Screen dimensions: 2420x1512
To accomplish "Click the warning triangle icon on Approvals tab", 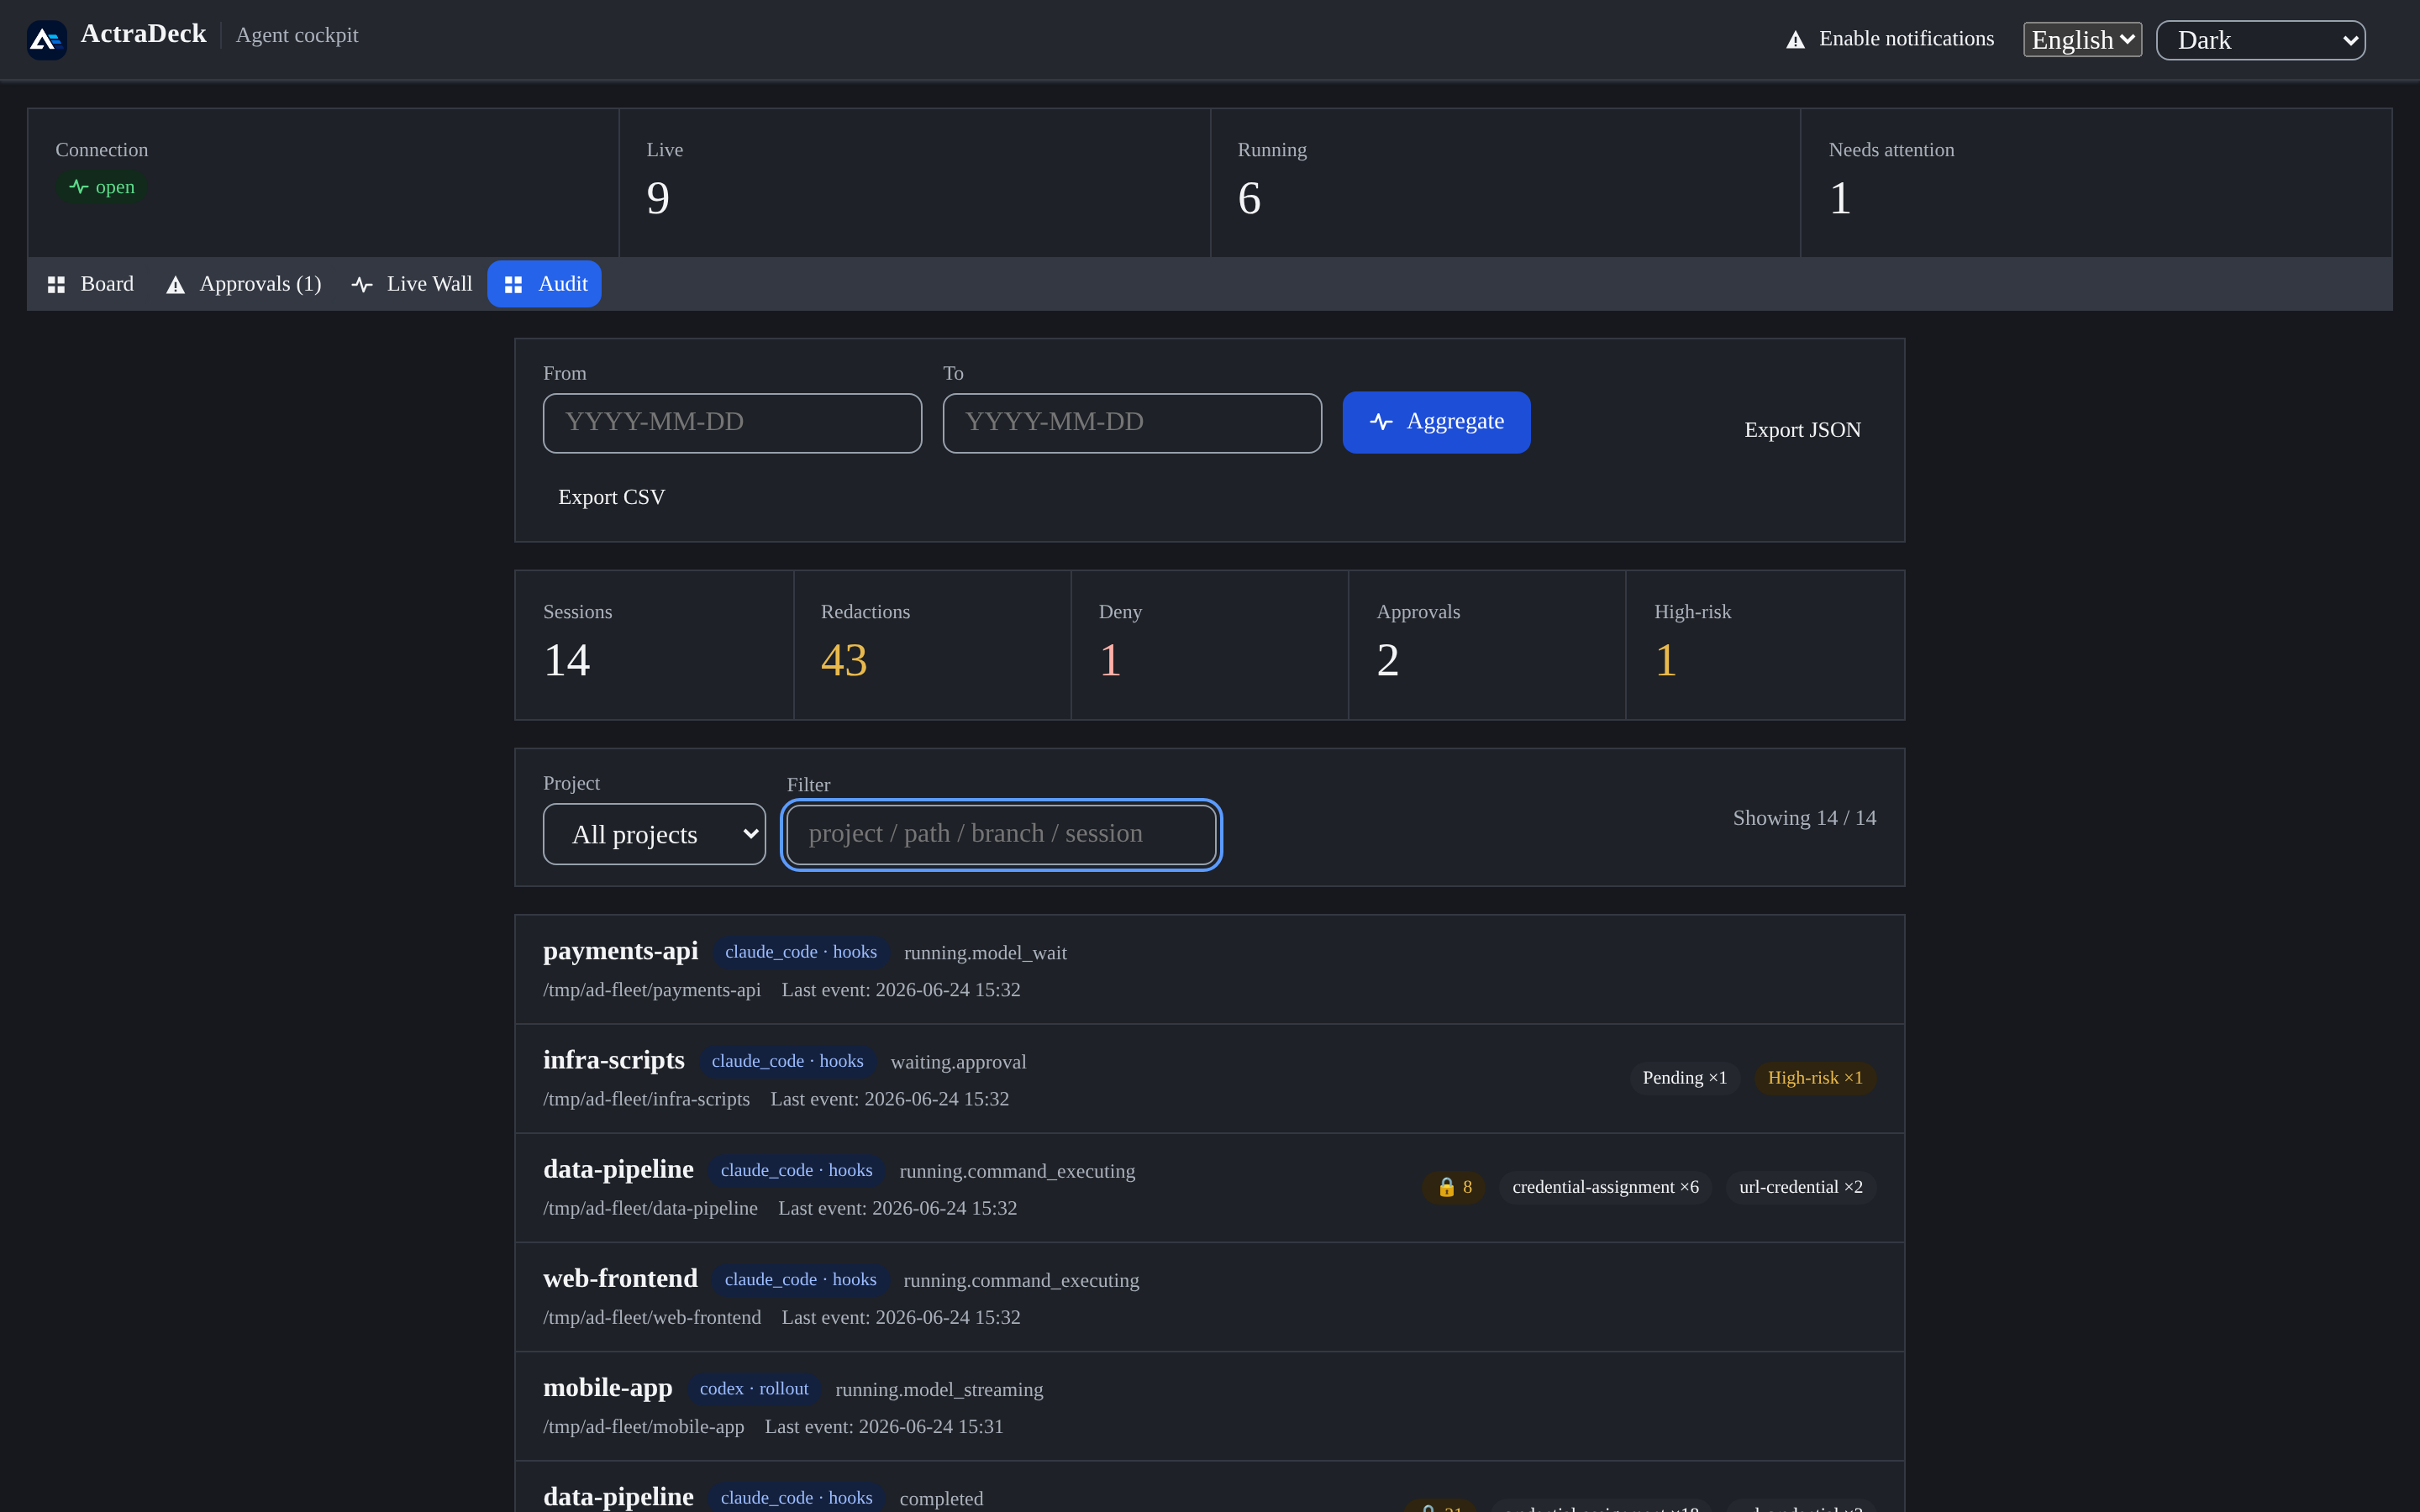I will (x=175, y=285).
